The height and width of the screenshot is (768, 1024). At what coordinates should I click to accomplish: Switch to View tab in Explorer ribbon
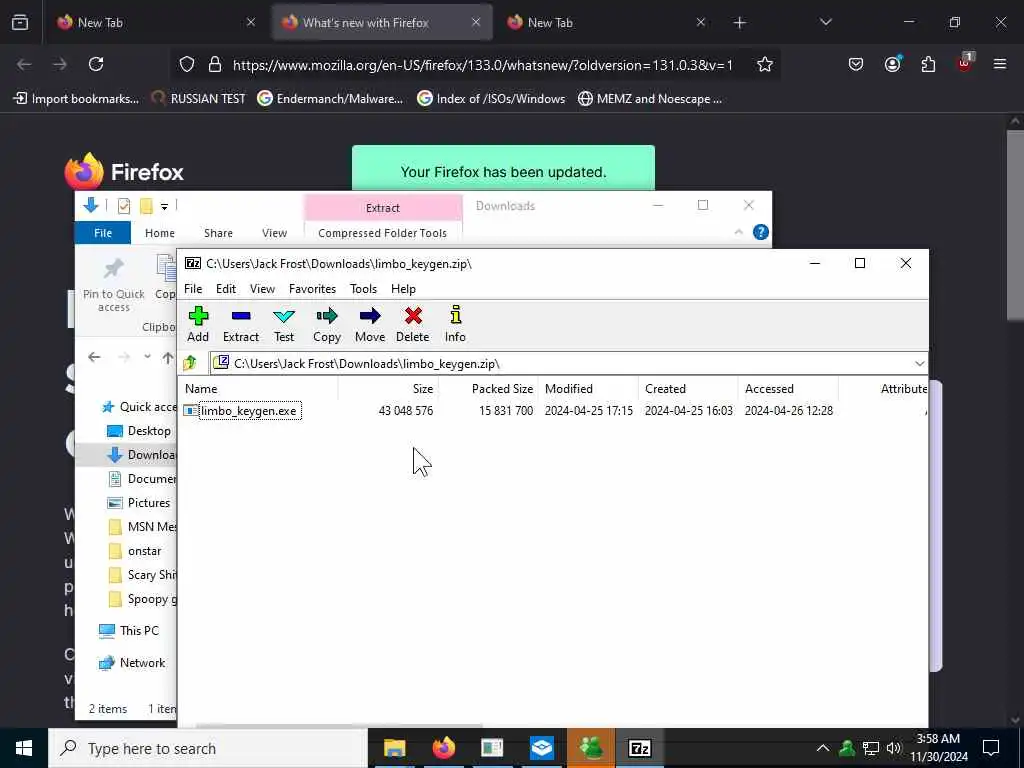(274, 233)
